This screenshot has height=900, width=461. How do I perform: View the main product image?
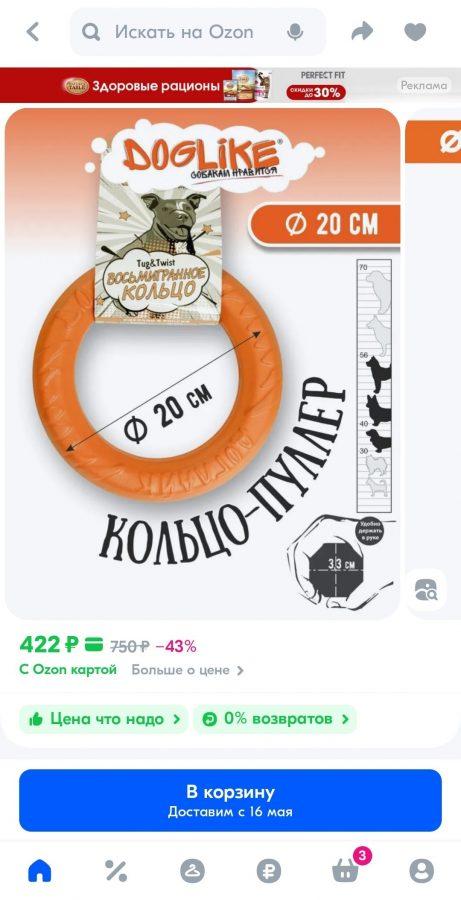[x=202, y=364]
